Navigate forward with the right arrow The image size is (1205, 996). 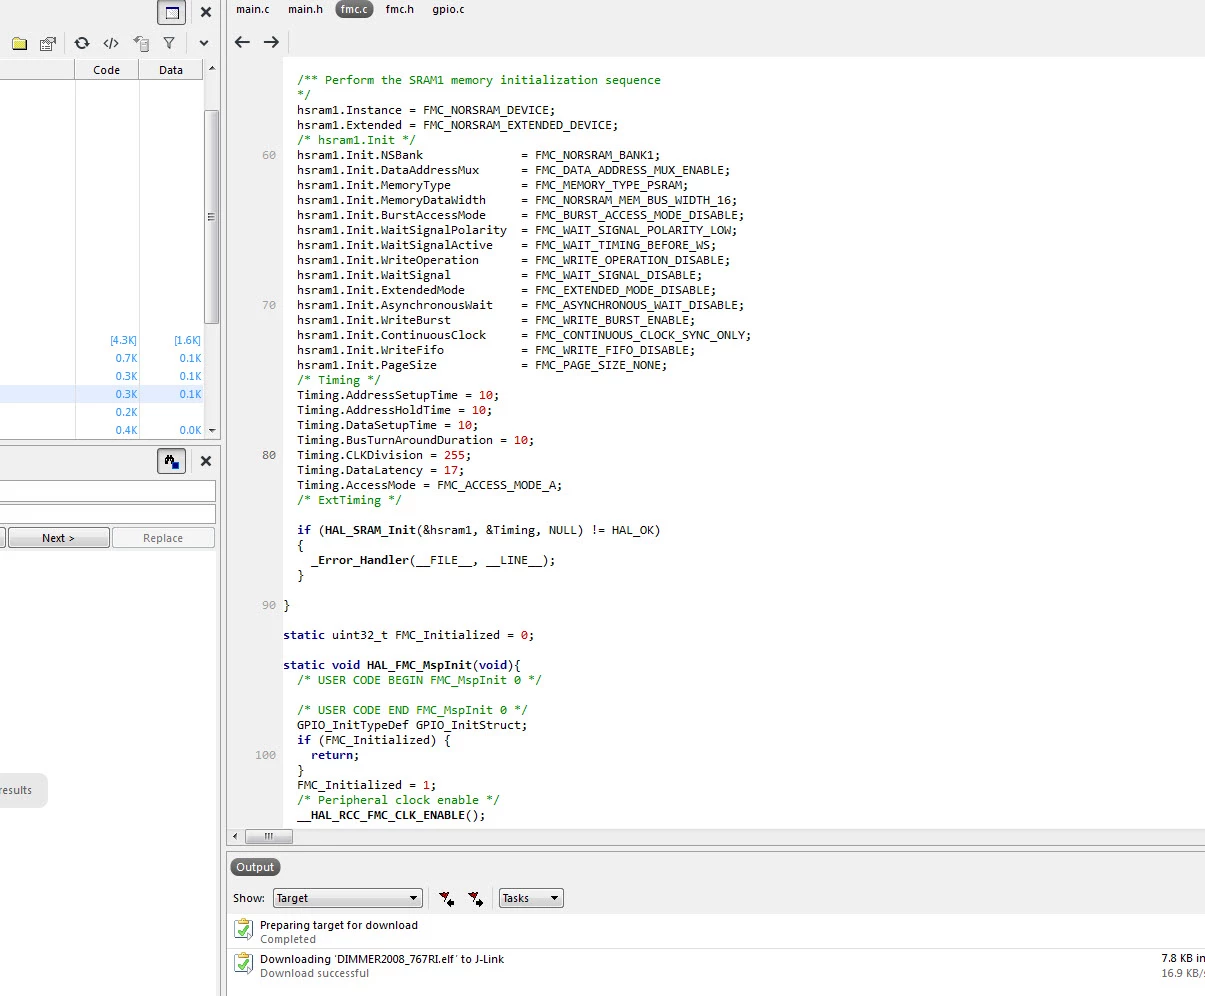coord(271,42)
